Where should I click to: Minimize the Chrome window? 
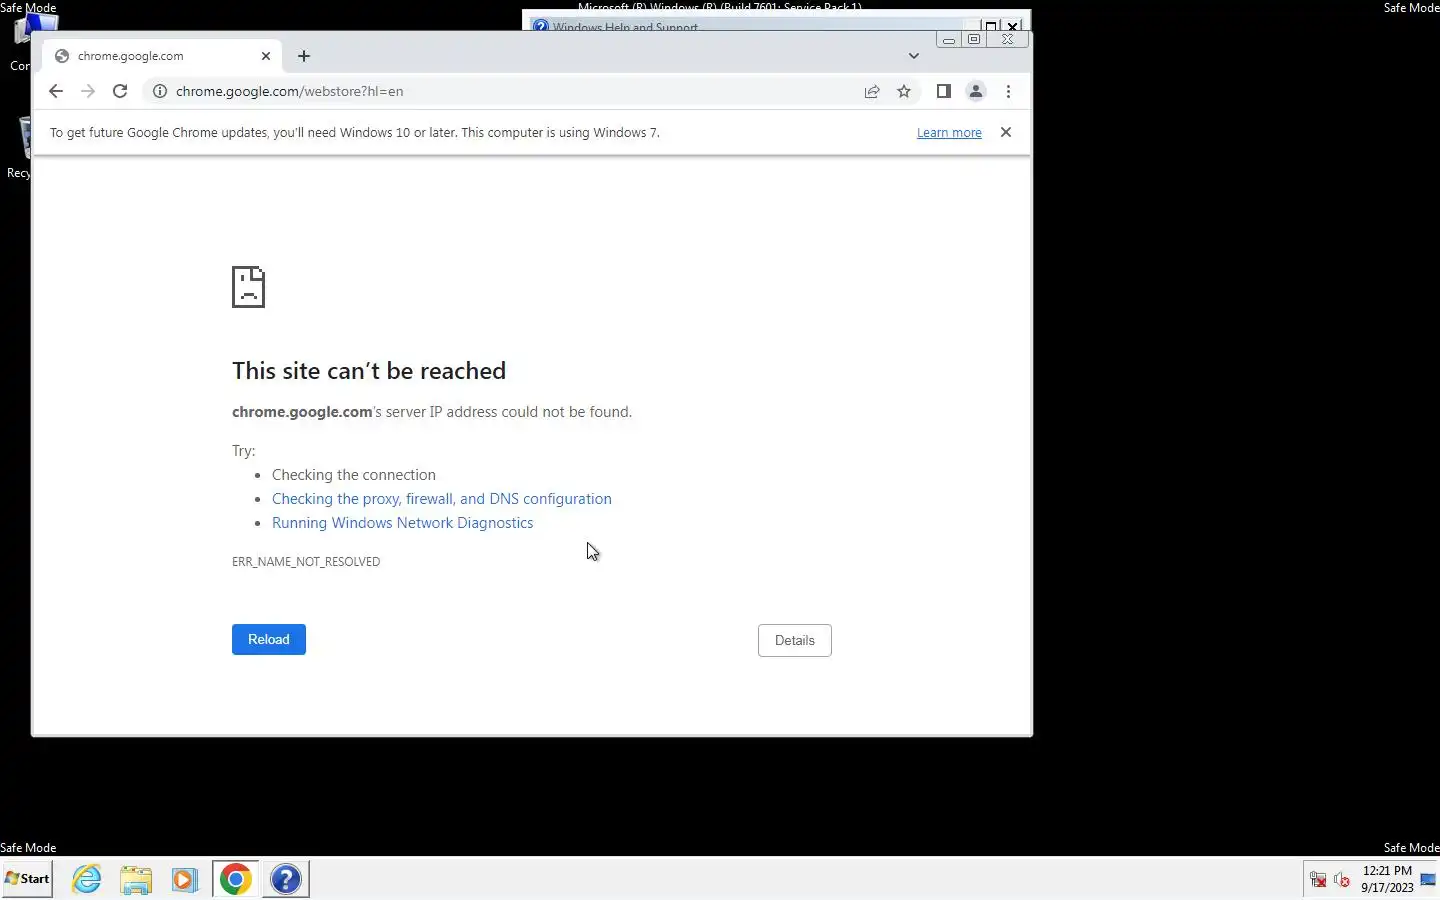click(948, 40)
